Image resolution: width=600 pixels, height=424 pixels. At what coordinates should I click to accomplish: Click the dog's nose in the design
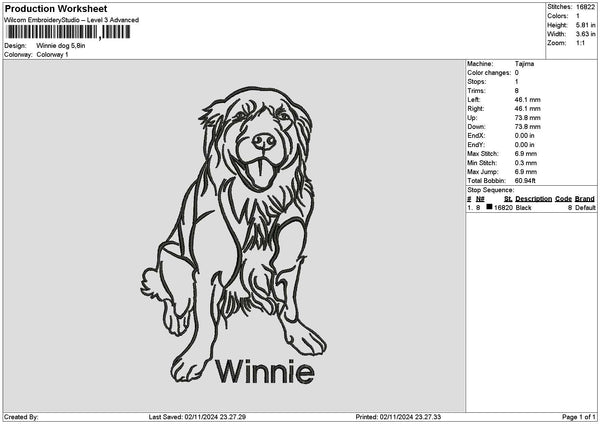pyautogui.click(x=264, y=142)
